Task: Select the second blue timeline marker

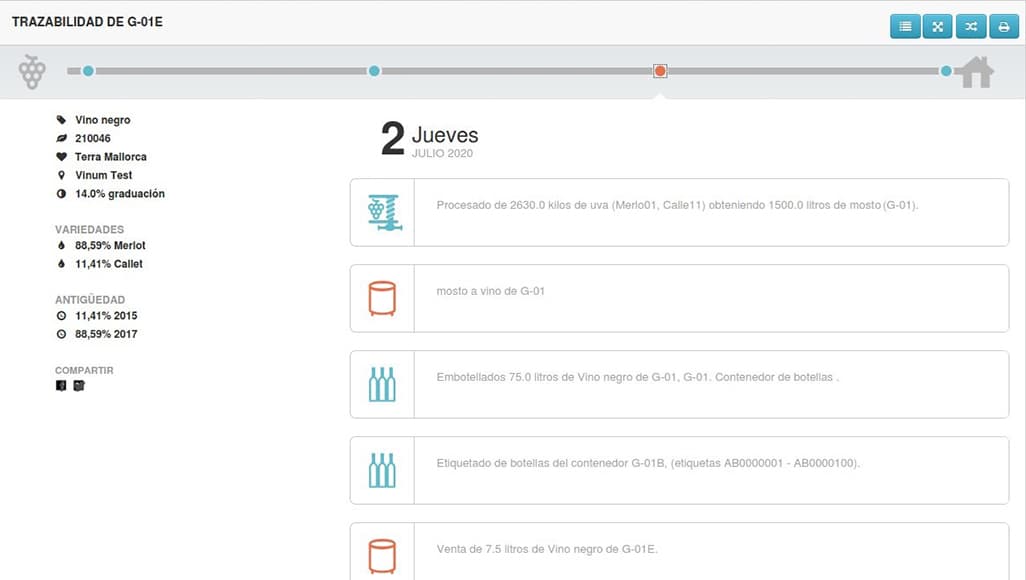Action: 374,71
